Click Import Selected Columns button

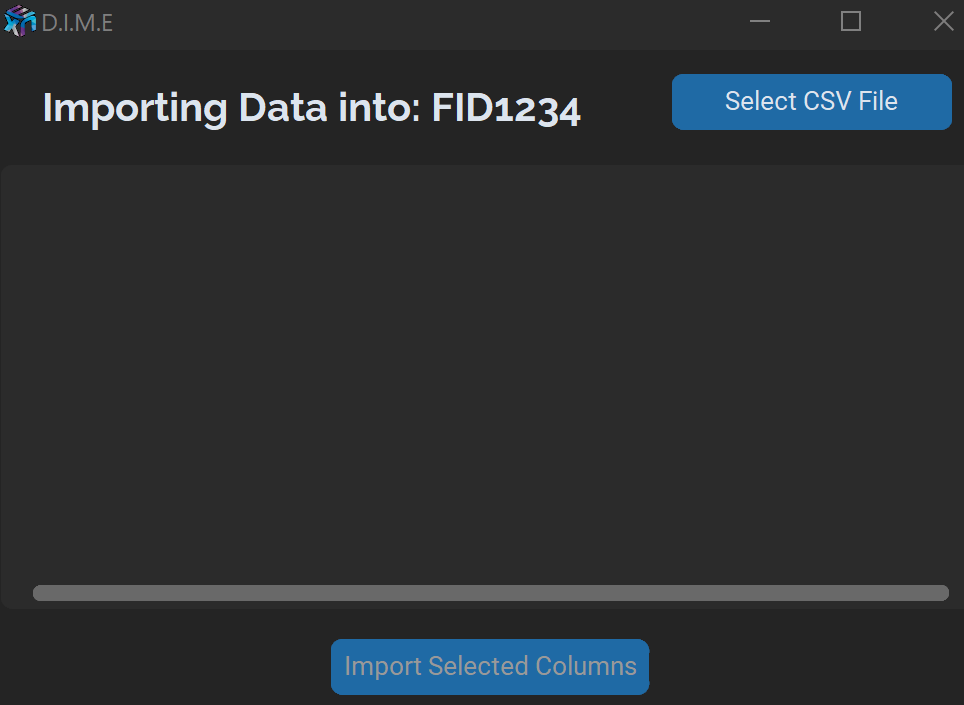(490, 667)
